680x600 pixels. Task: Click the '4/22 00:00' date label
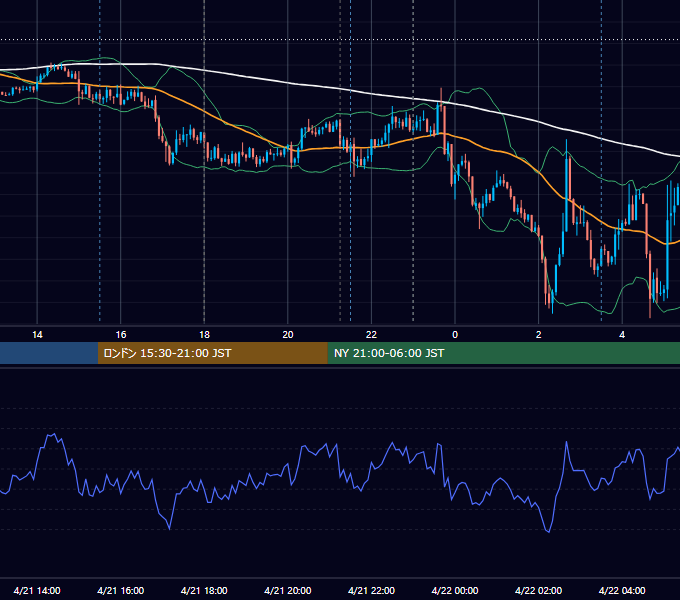point(455,590)
